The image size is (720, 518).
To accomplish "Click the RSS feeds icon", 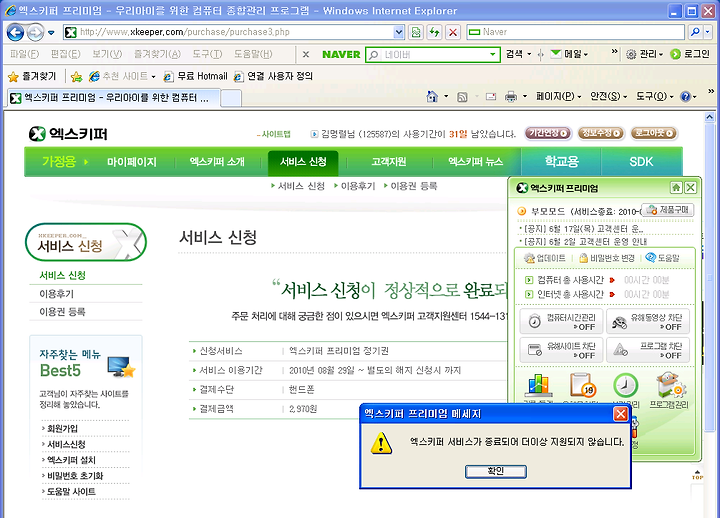I will [x=462, y=96].
